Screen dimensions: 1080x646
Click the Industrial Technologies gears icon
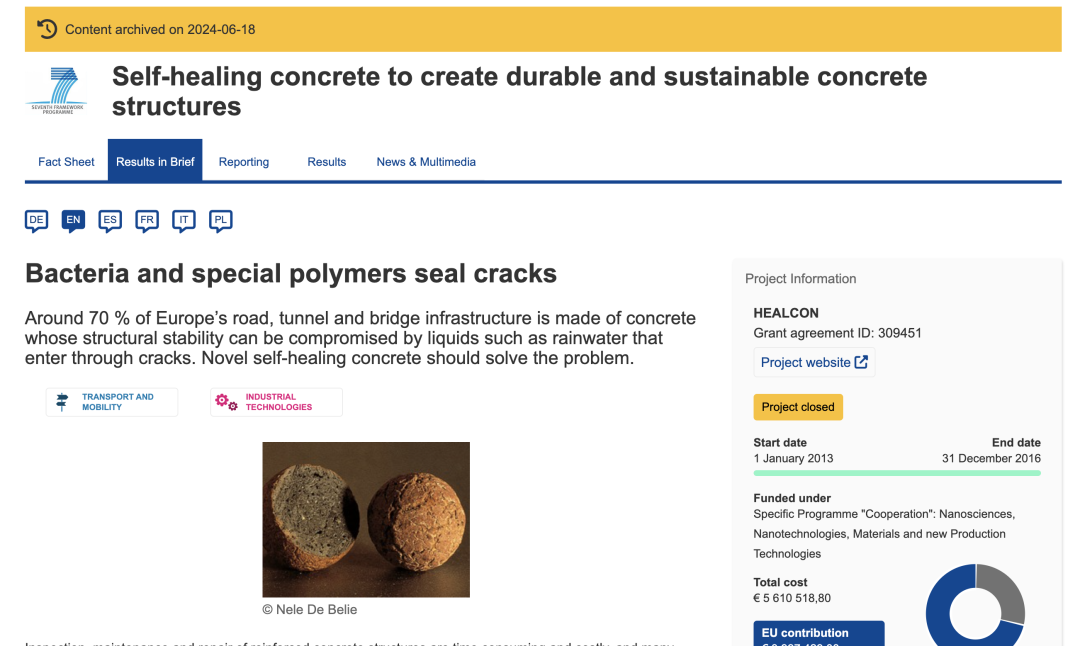coord(226,402)
